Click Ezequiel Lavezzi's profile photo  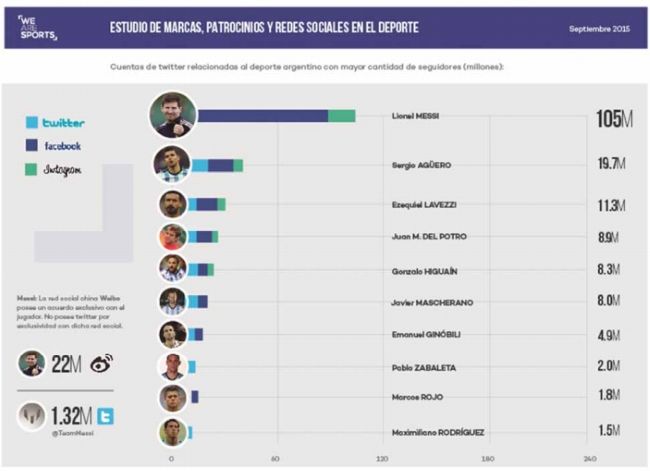tap(173, 204)
